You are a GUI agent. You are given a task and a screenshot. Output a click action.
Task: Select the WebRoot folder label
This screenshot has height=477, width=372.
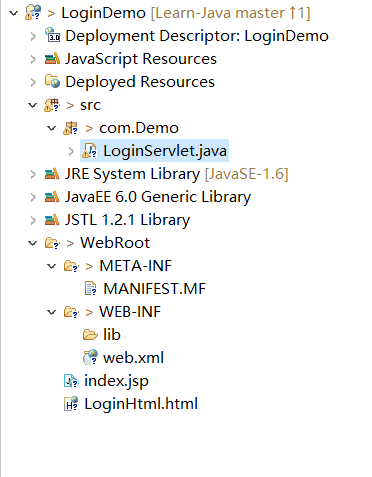coord(115,243)
